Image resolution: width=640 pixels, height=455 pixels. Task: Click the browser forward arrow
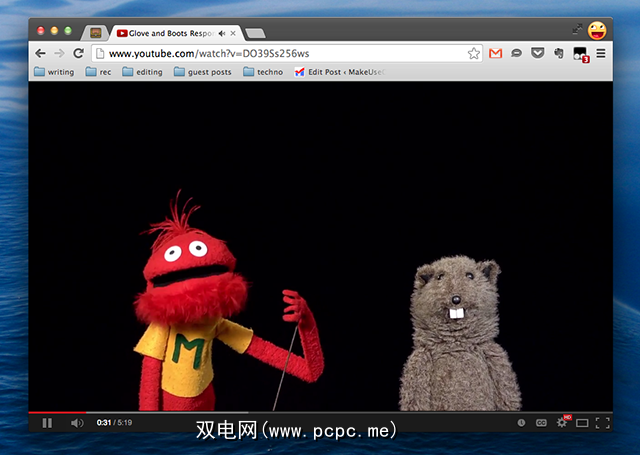[60, 53]
